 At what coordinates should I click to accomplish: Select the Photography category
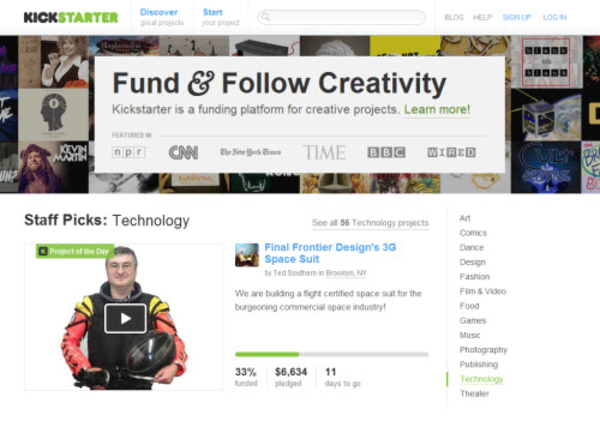tap(483, 350)
